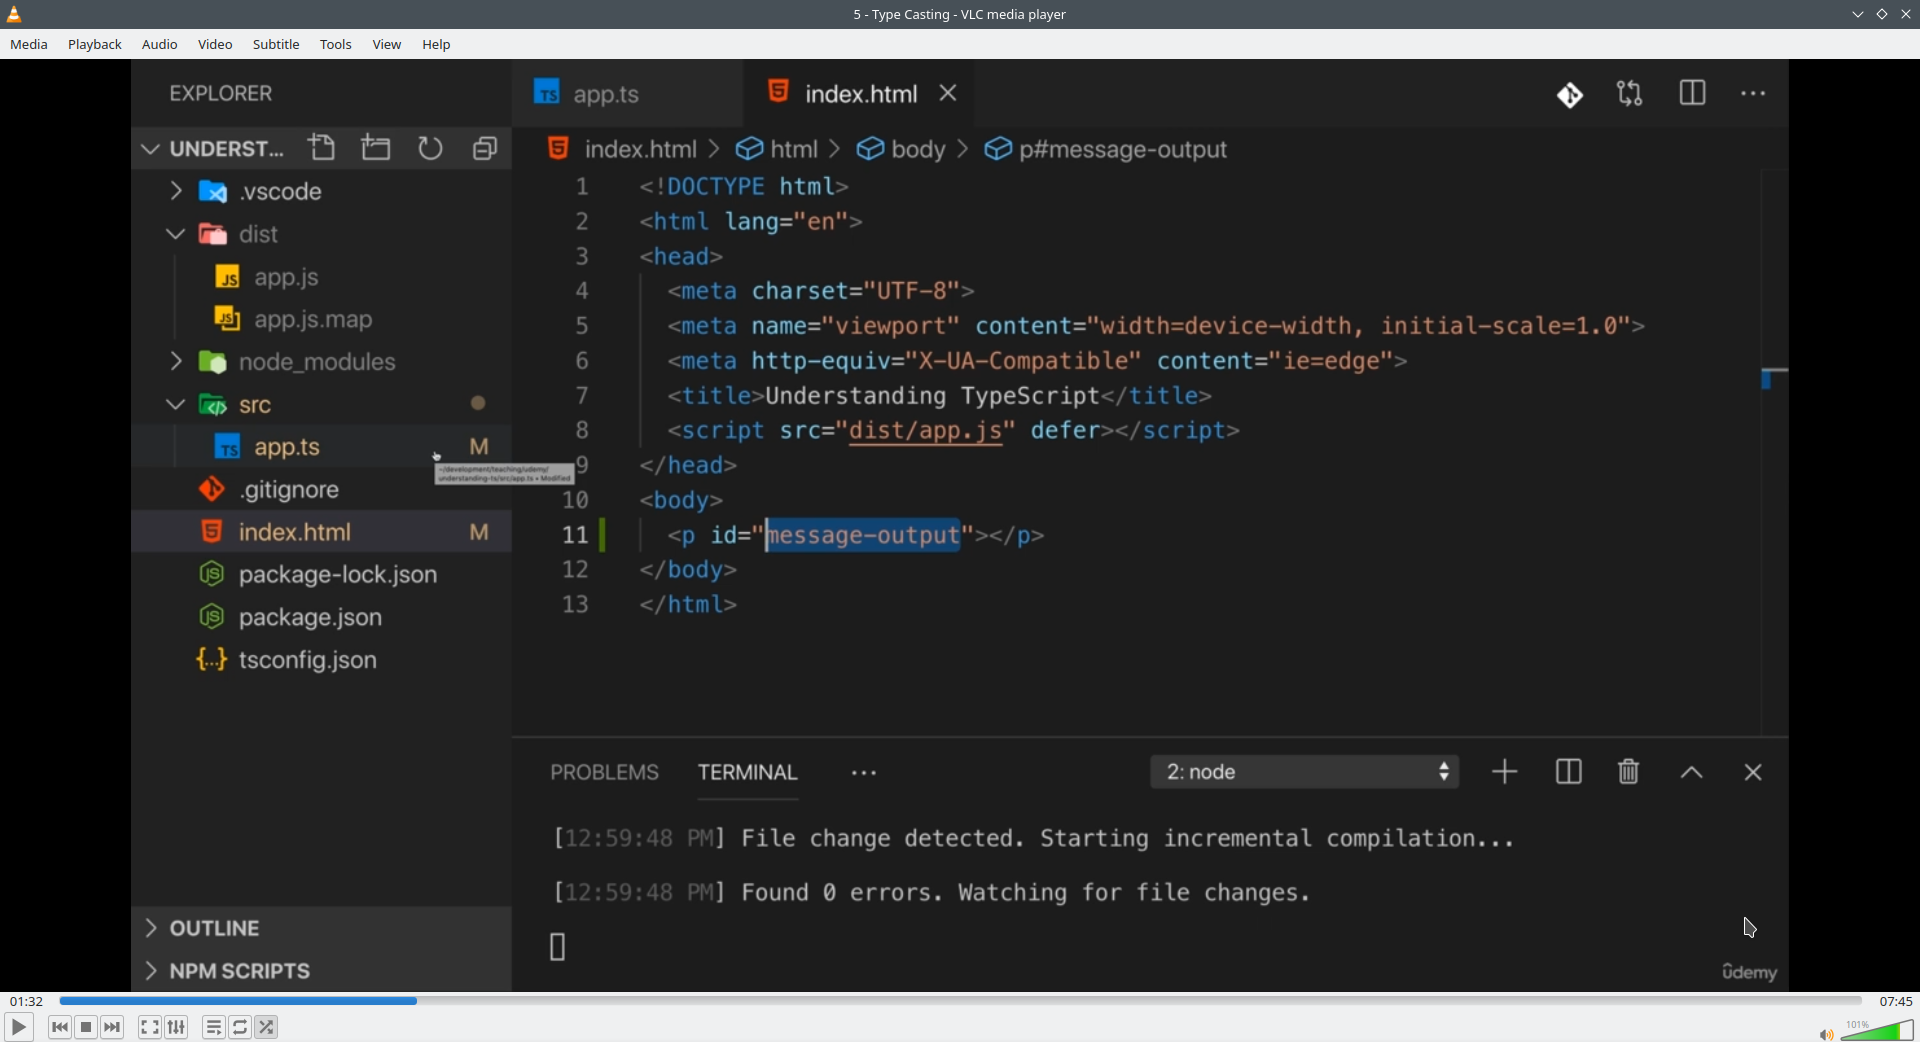This screenshot has width=1920, height=1042.
Task: Click the trash icon to kill terminal
Action: click(x=1628, y=772)
